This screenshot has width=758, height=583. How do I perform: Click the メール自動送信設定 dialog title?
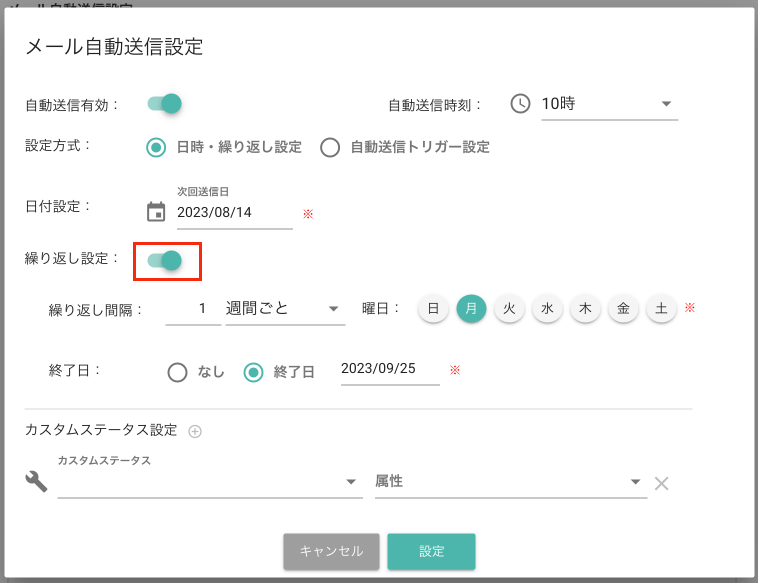click(x=114, y=47)
